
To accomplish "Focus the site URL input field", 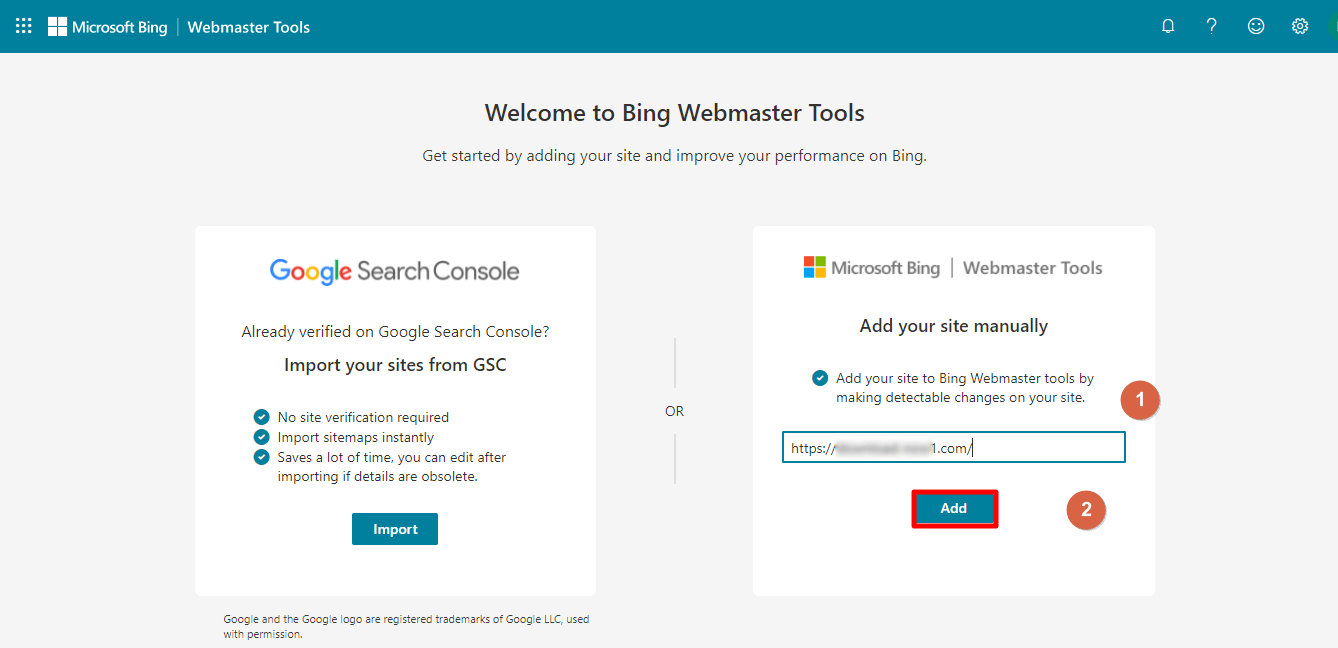I will click(954, 448).
